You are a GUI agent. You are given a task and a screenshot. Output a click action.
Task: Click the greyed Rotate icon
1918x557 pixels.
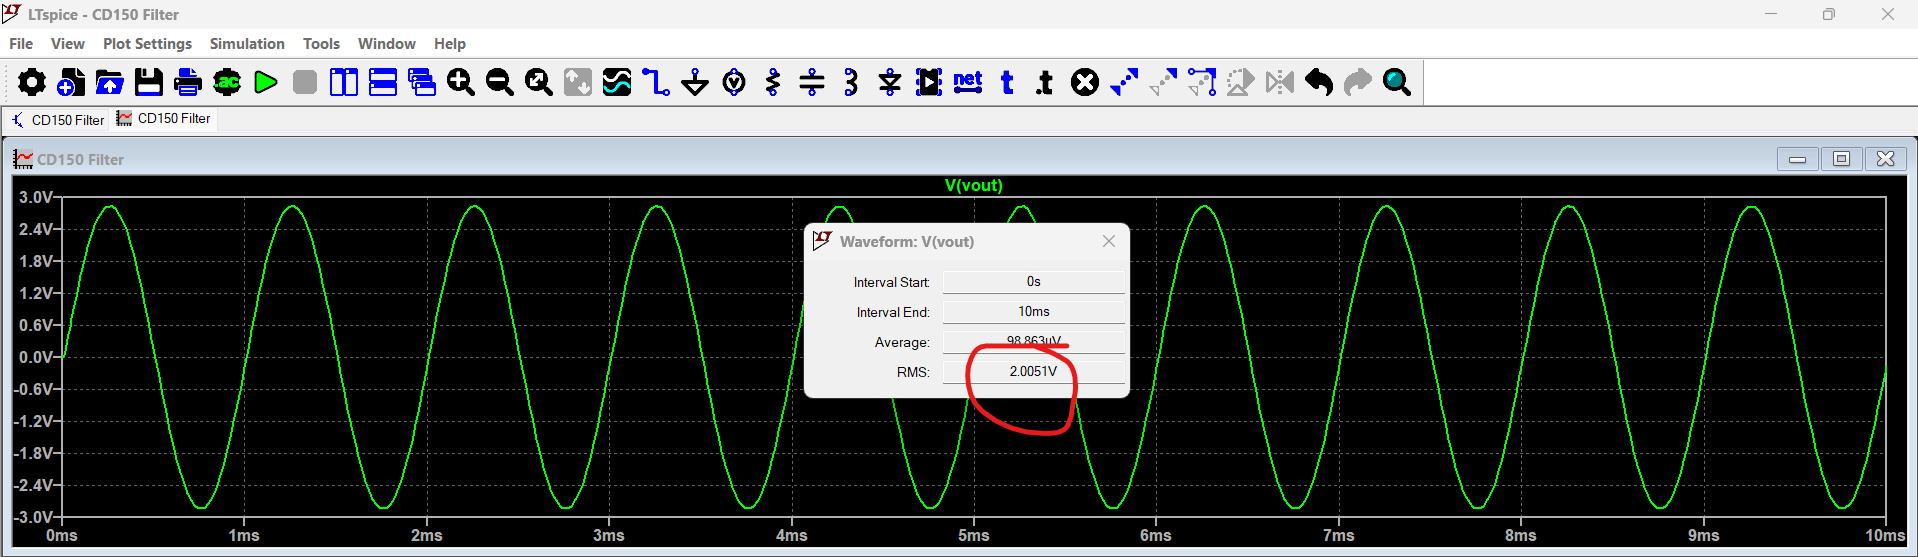tap(1241, 82)
